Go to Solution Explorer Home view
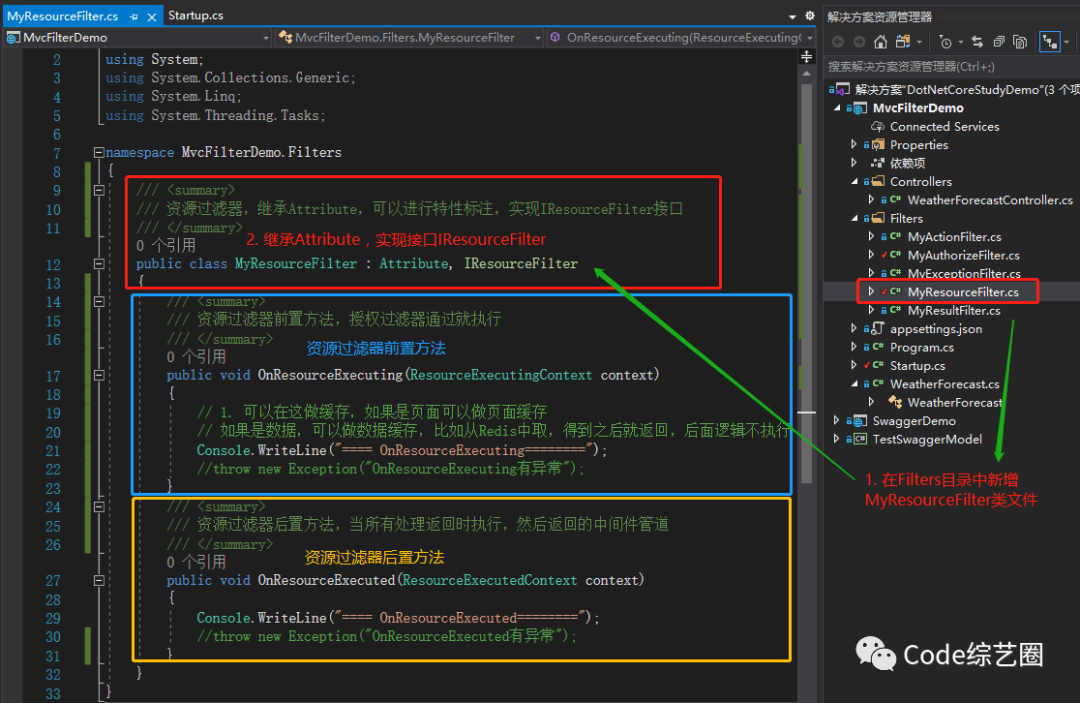The height and width of the screenshot is (703, 1080). click(x=880, y=42)
